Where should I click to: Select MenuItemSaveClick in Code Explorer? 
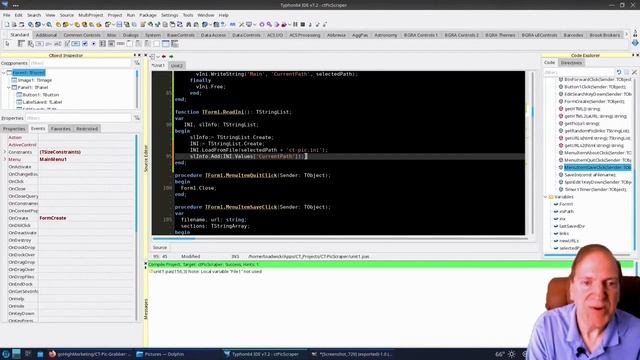[x=598, y=167]
